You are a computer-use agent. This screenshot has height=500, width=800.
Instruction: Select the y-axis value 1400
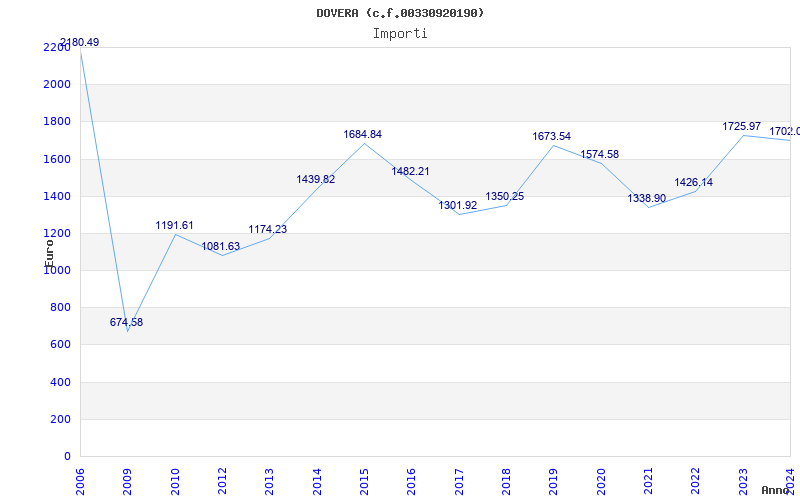pos(57,196)
